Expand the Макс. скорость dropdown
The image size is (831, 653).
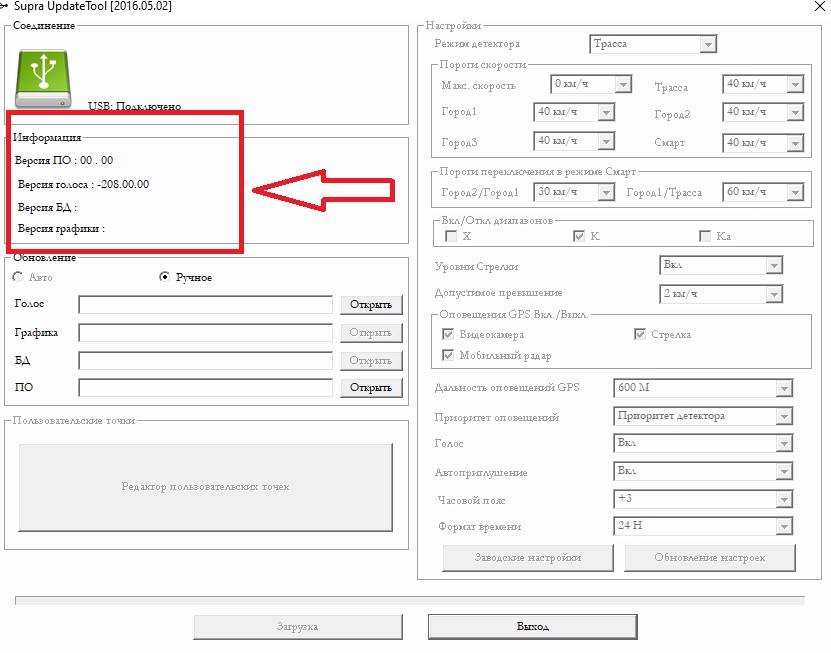(x=591, y=85)
